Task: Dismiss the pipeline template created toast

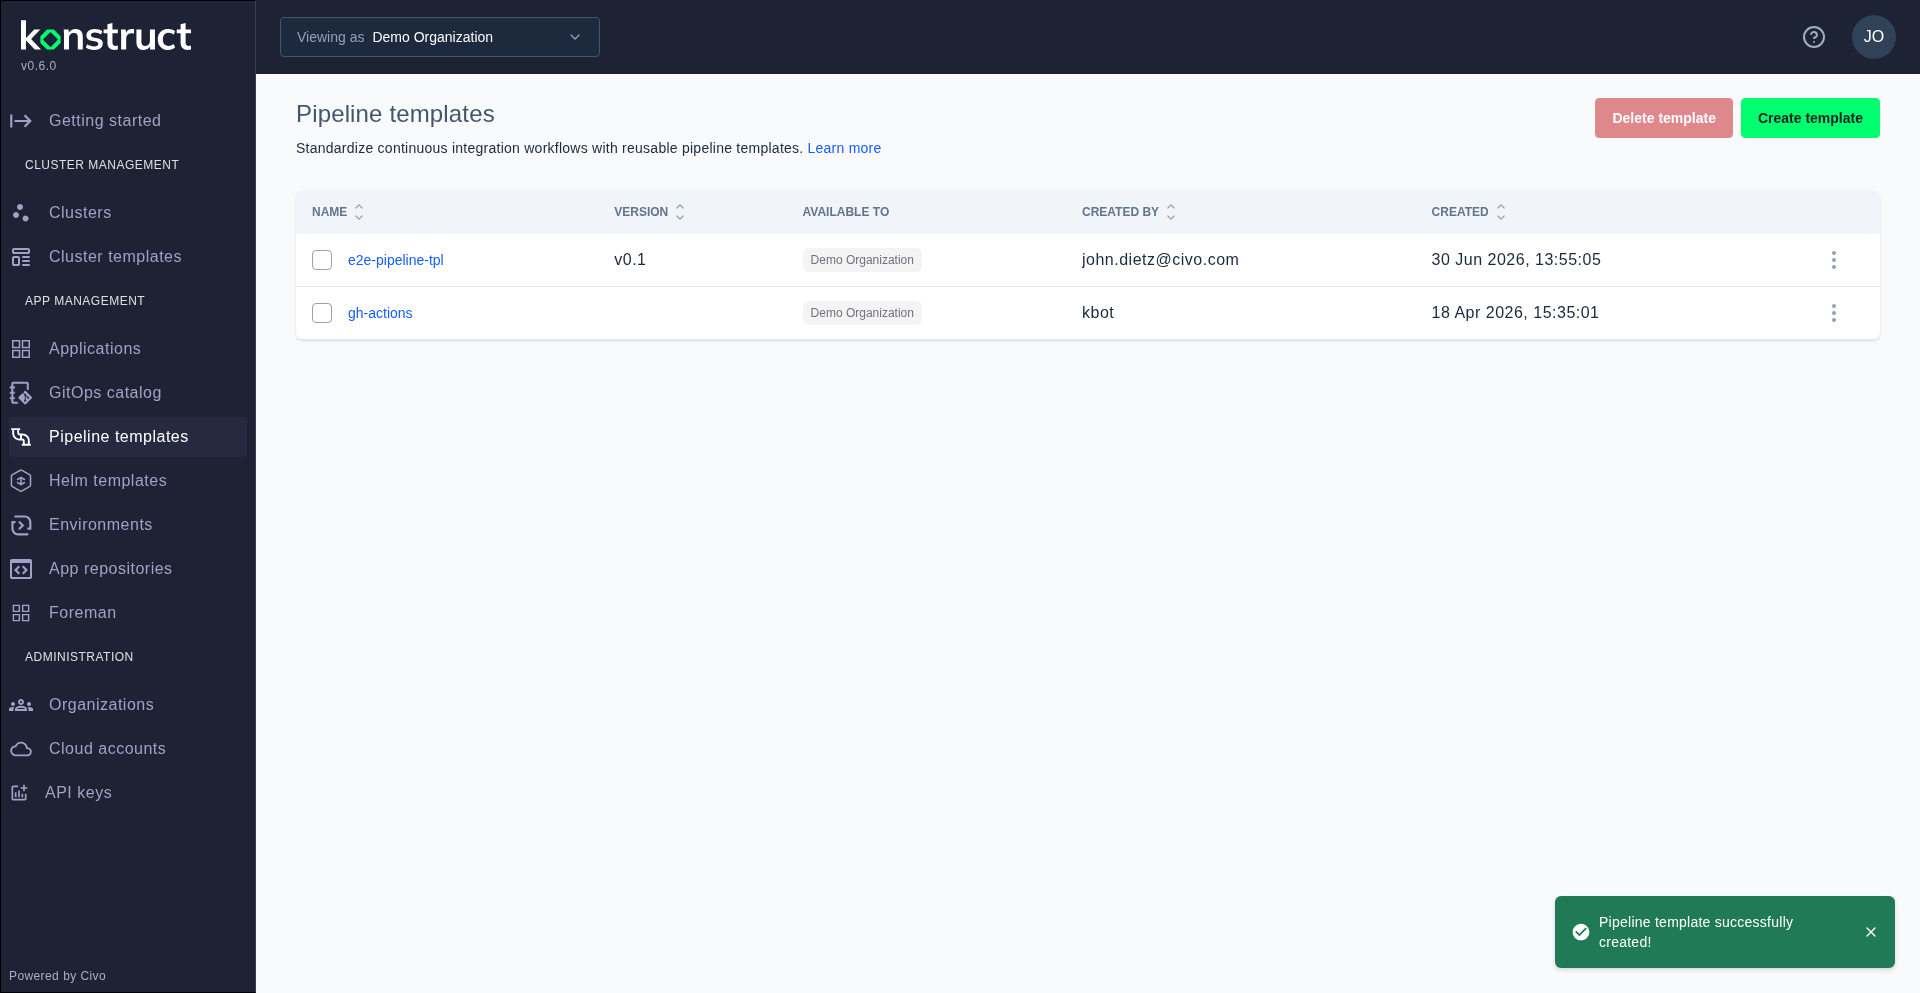Action: click(x=1871, y=932)
